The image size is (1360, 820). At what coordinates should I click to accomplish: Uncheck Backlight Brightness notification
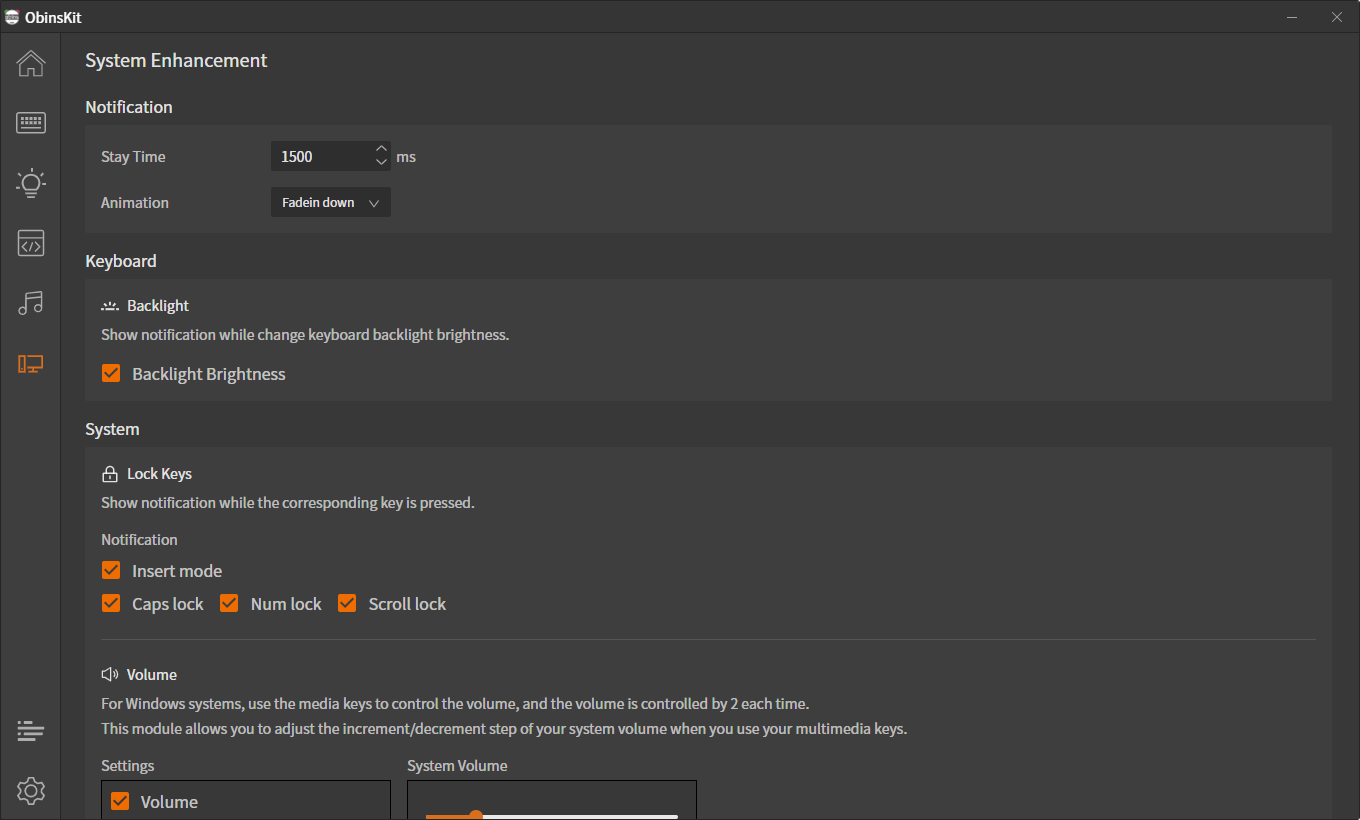coord(111,373)
